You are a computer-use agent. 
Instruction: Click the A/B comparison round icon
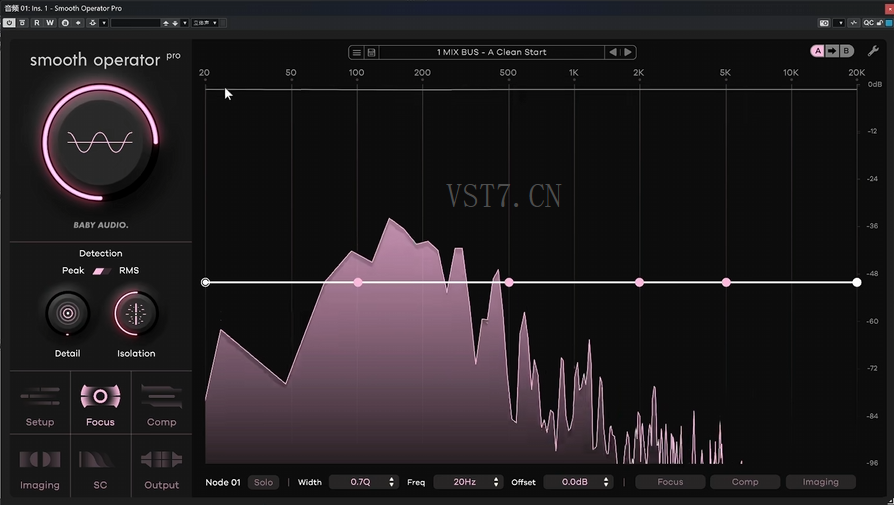[x=65, y=23]
